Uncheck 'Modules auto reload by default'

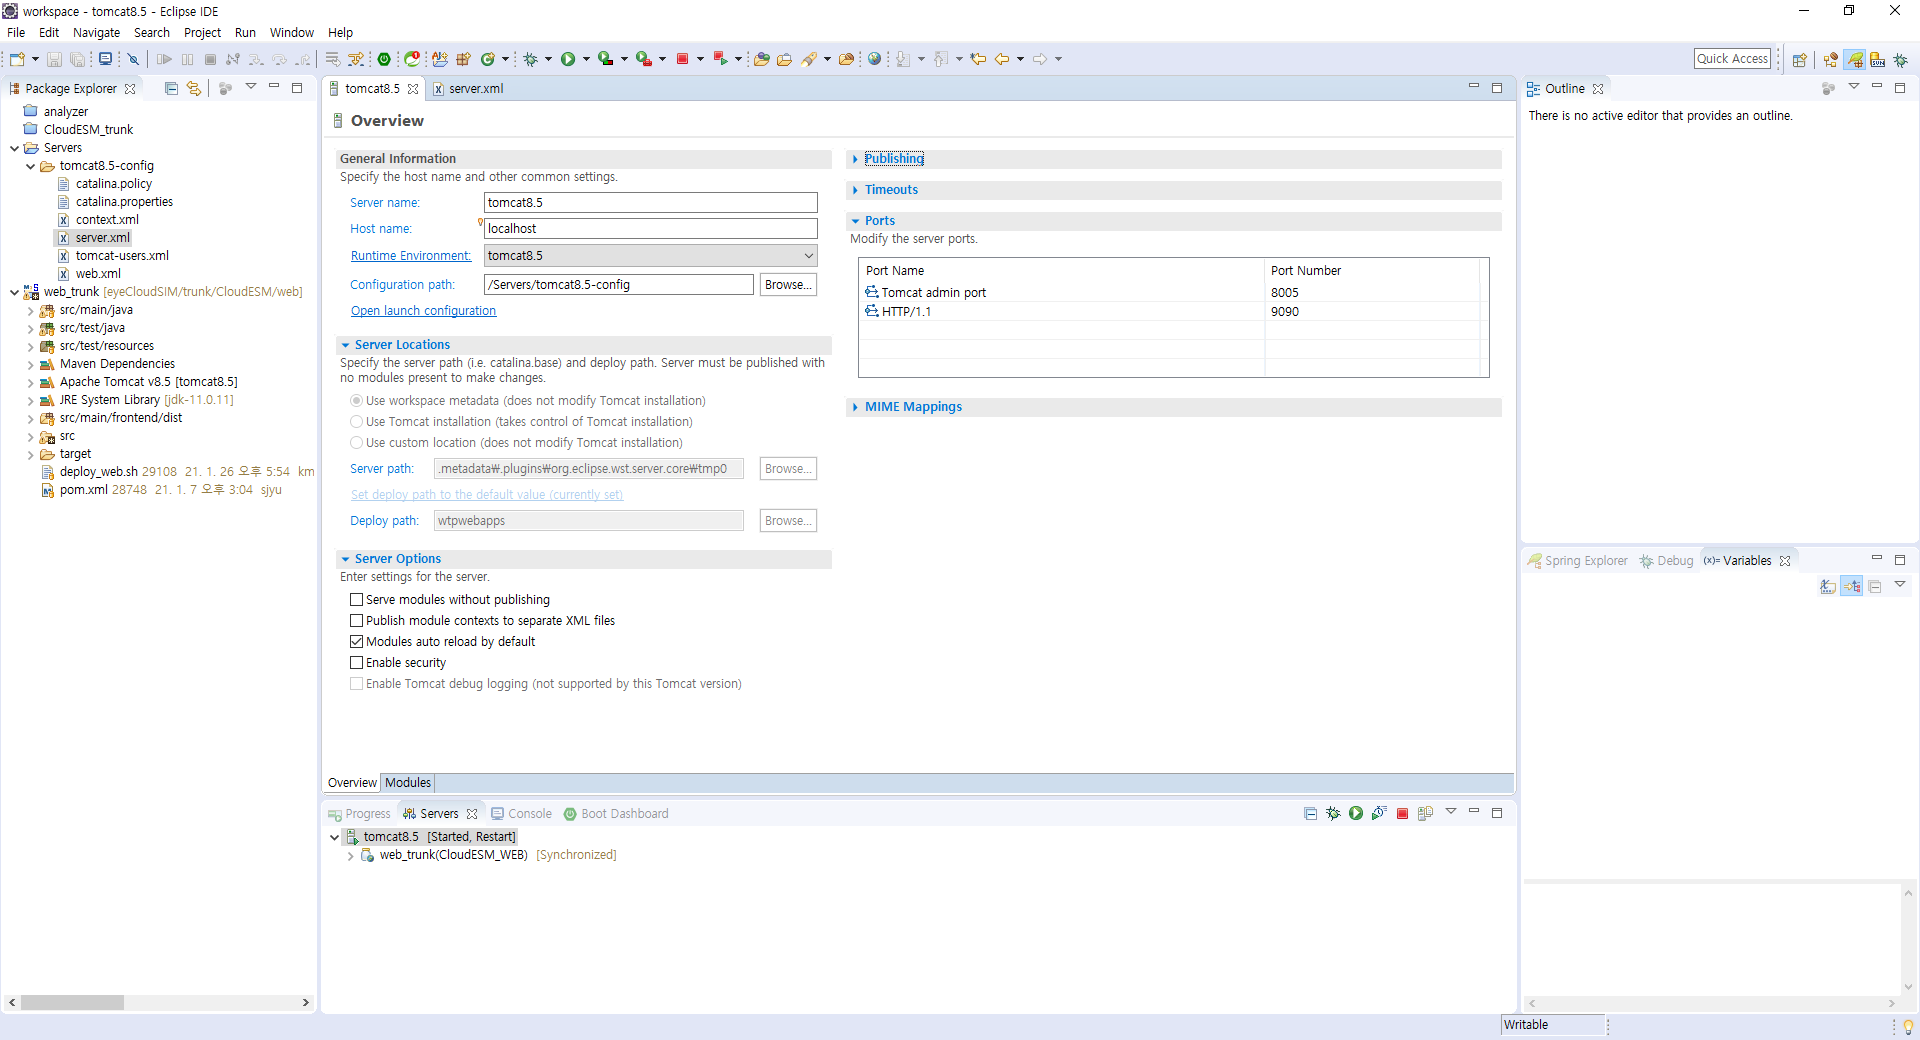[356, 642]
